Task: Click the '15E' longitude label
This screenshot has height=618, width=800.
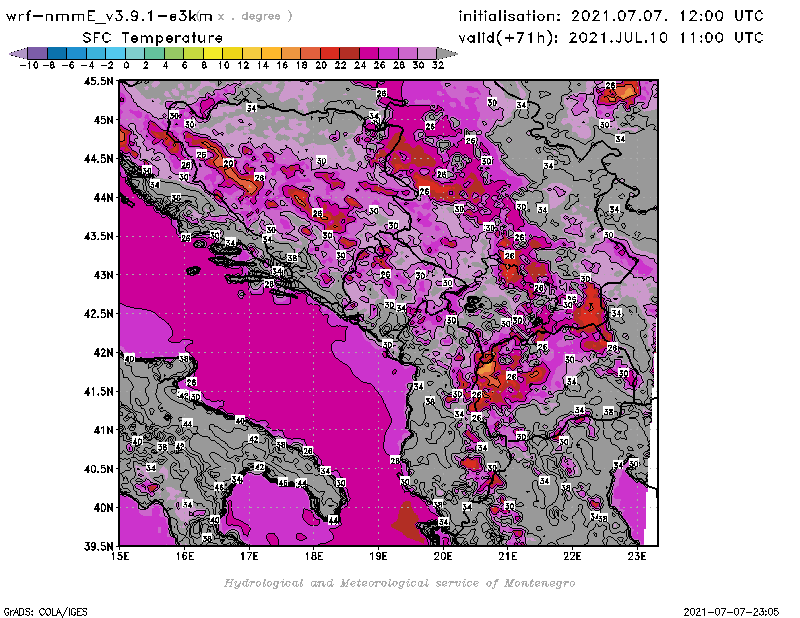Action: point(120,556)
